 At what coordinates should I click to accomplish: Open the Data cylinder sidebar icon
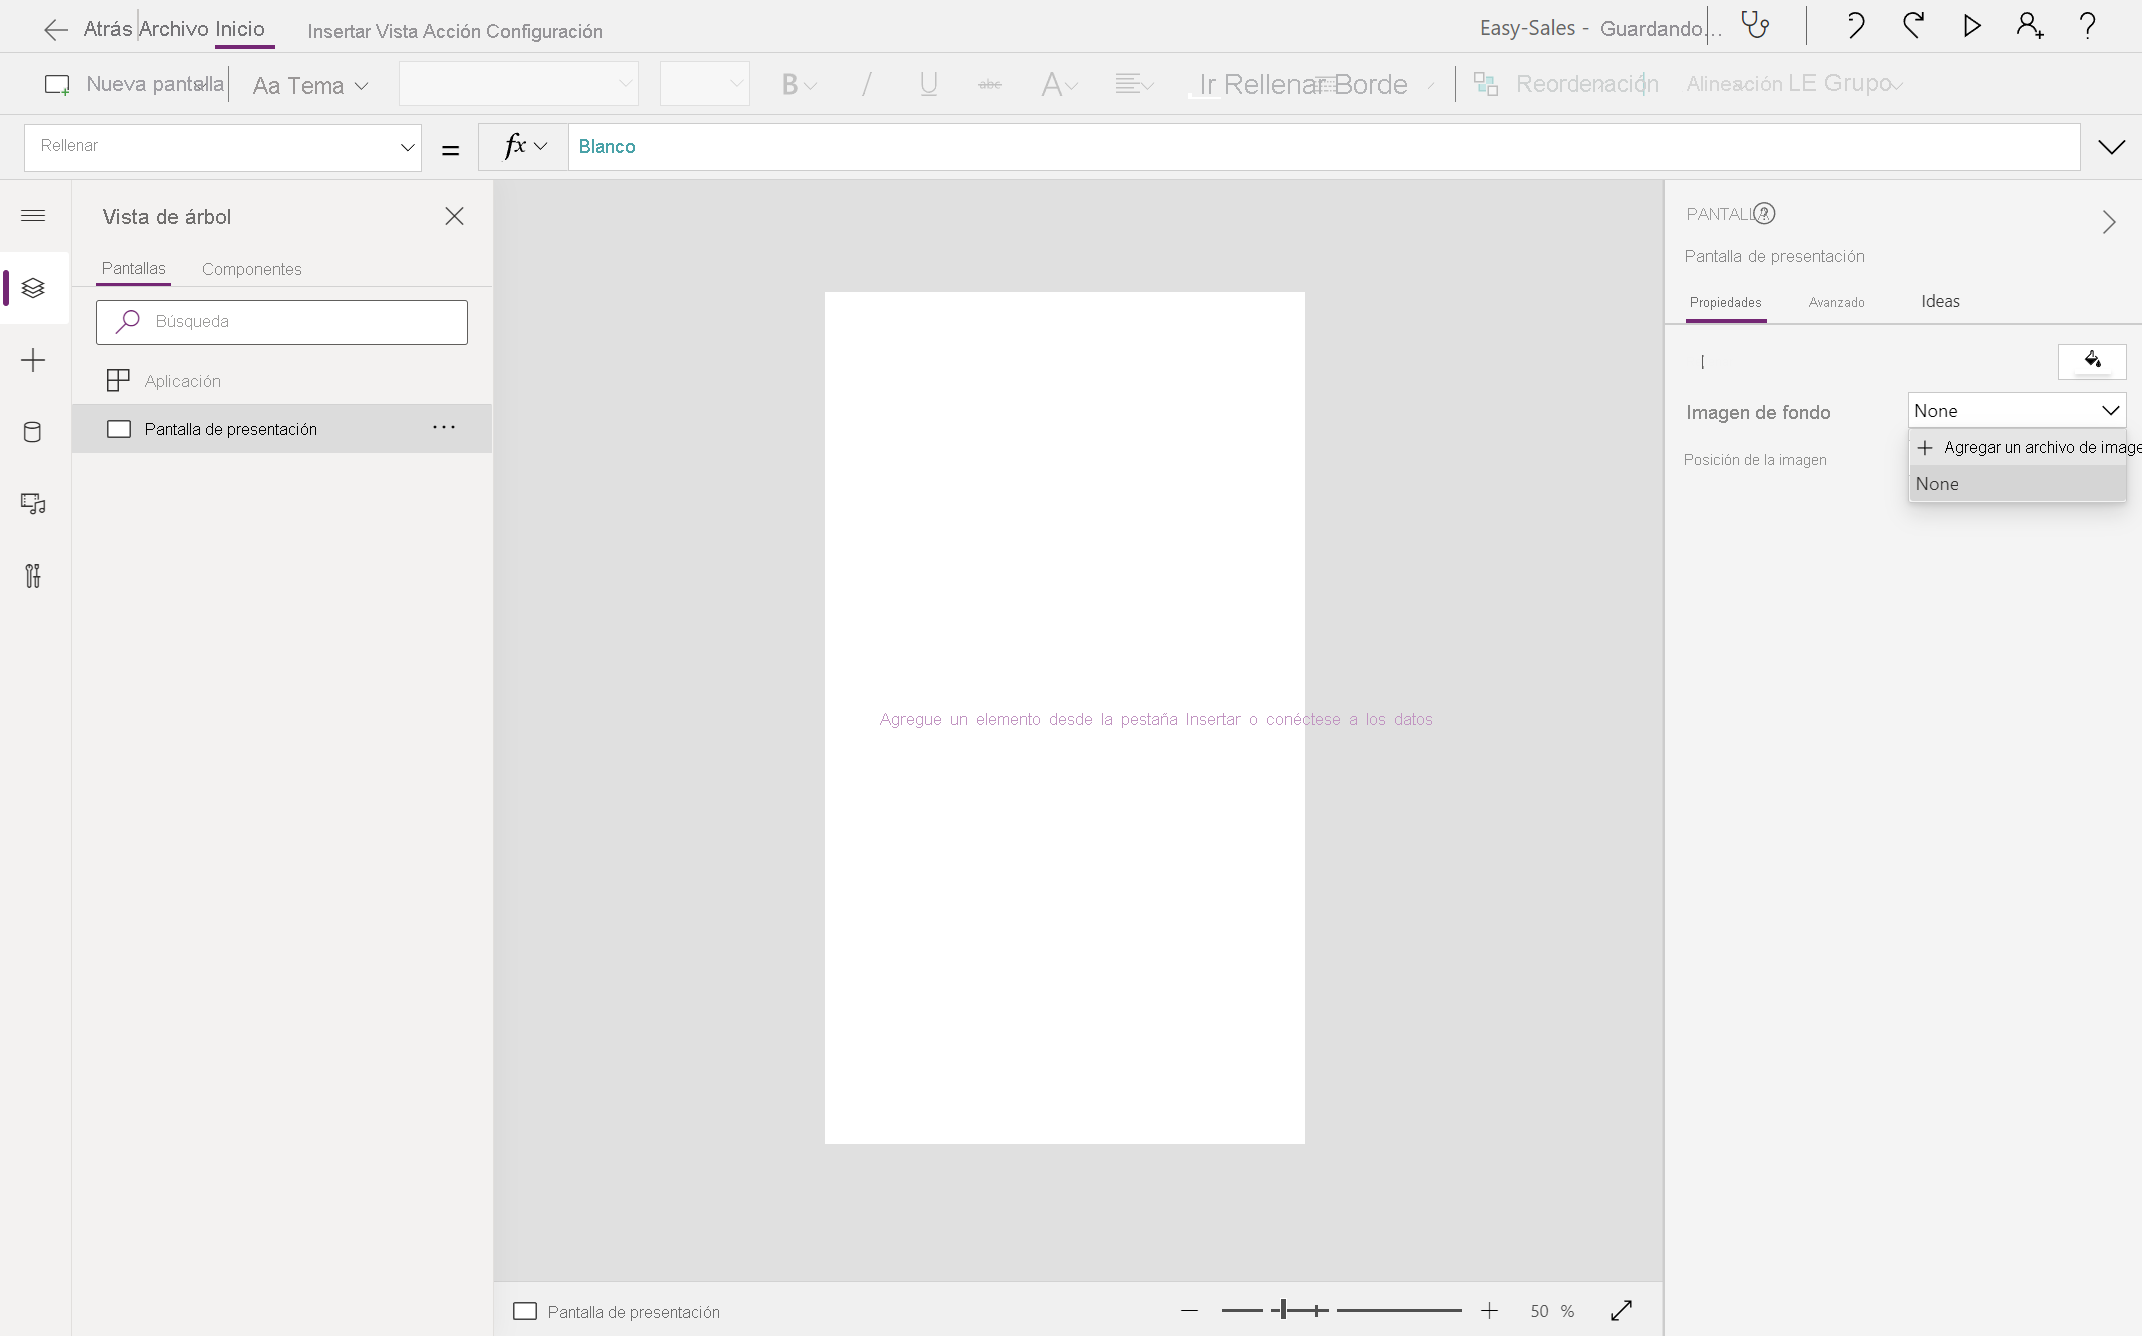click(33, 432)
